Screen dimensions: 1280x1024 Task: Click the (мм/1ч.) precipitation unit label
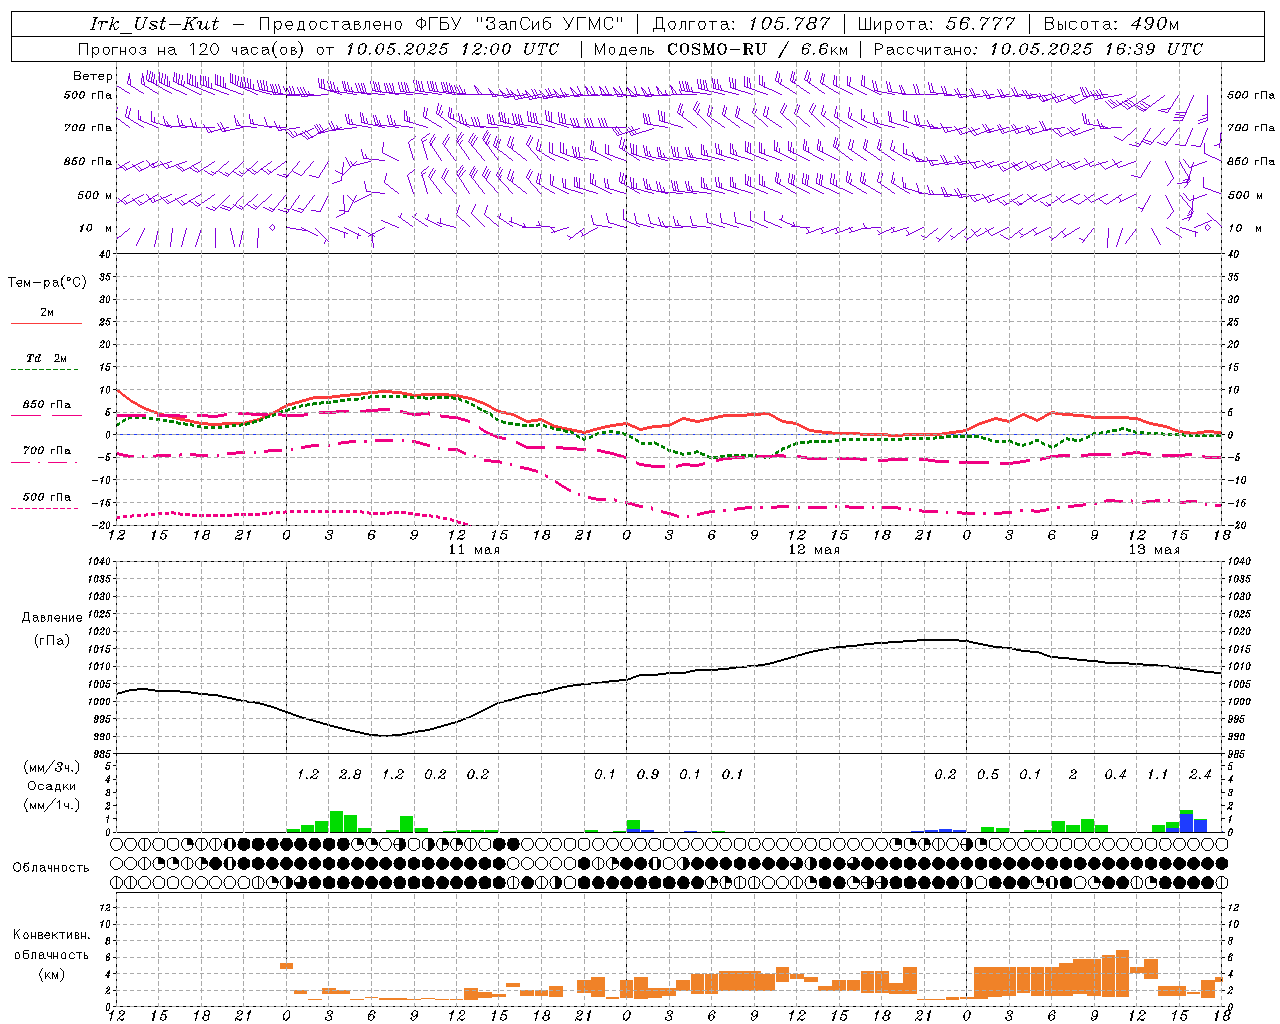click(x=52, y=805)
